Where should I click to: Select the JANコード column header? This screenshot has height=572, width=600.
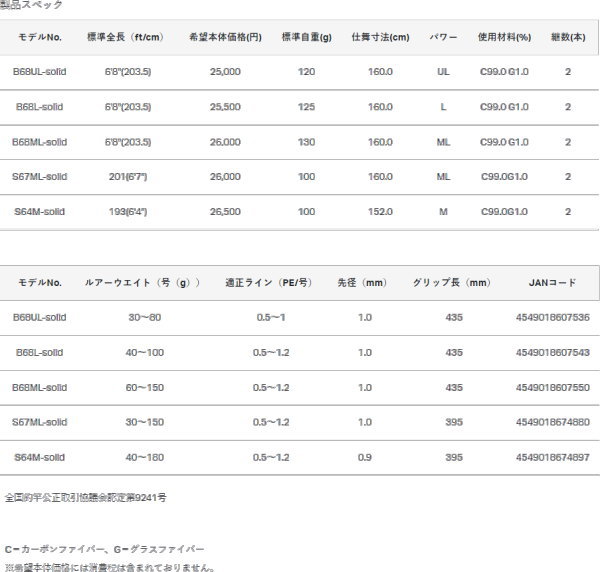(x=553, y=283)
